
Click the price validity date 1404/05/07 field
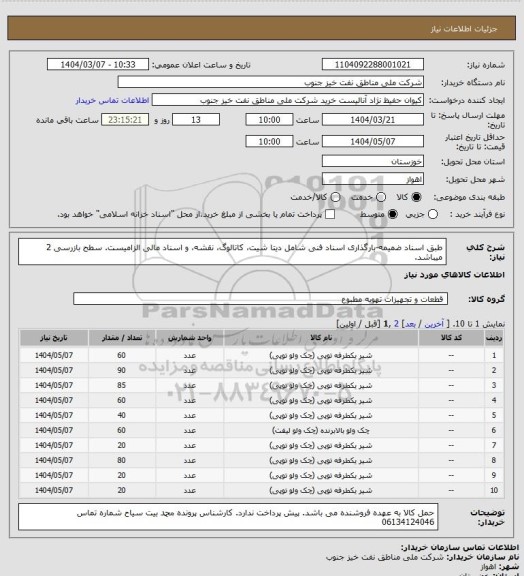coord(373,141)
